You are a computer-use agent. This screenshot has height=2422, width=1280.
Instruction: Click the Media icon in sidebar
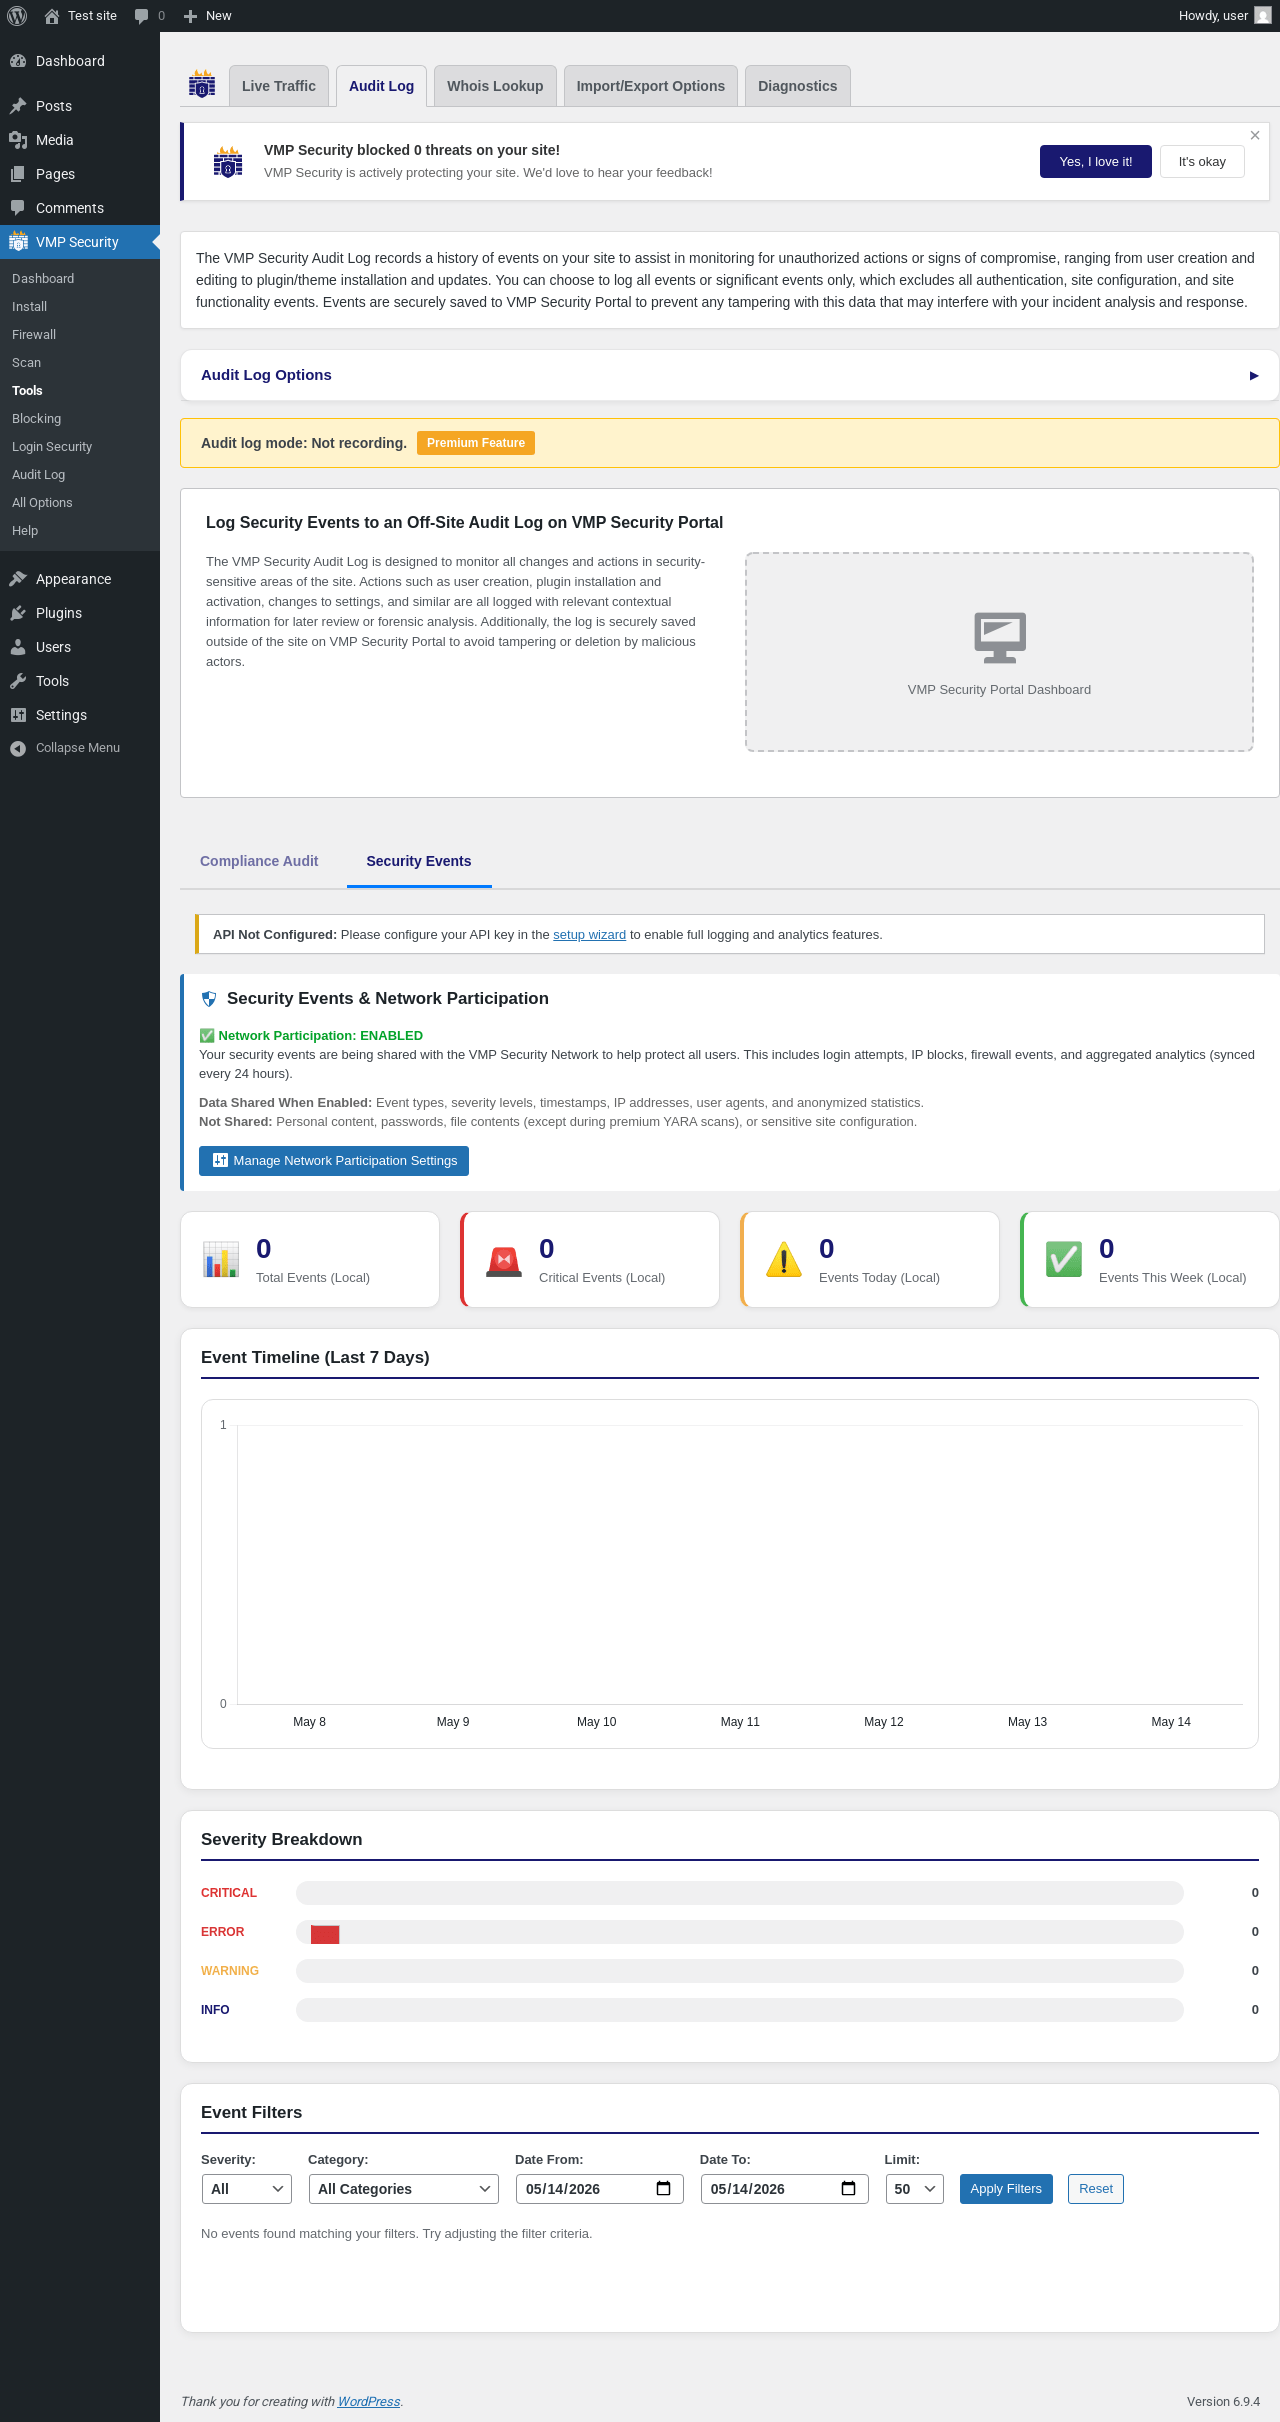(18, 140)
